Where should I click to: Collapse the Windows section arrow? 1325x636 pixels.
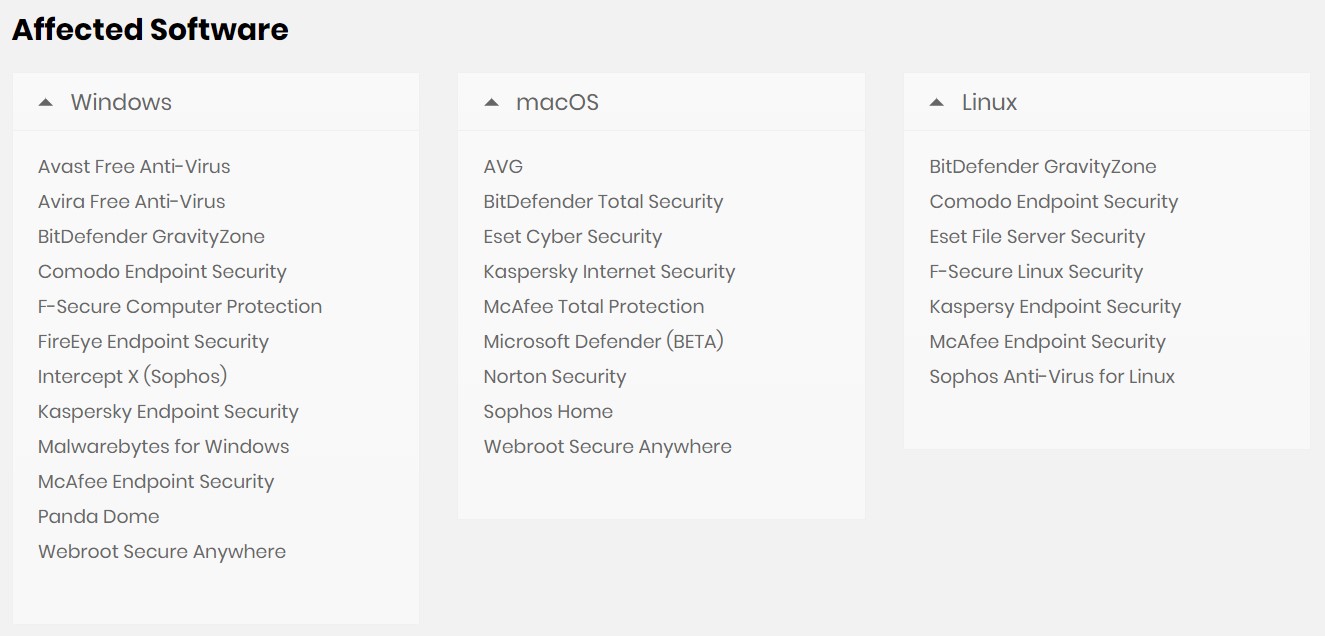[45, 102]
